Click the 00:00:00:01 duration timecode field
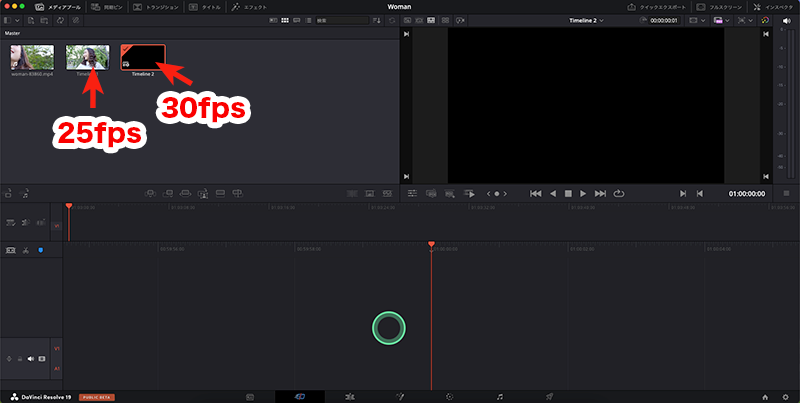Screen dimensions: 800x403 (x=663, y=20)
